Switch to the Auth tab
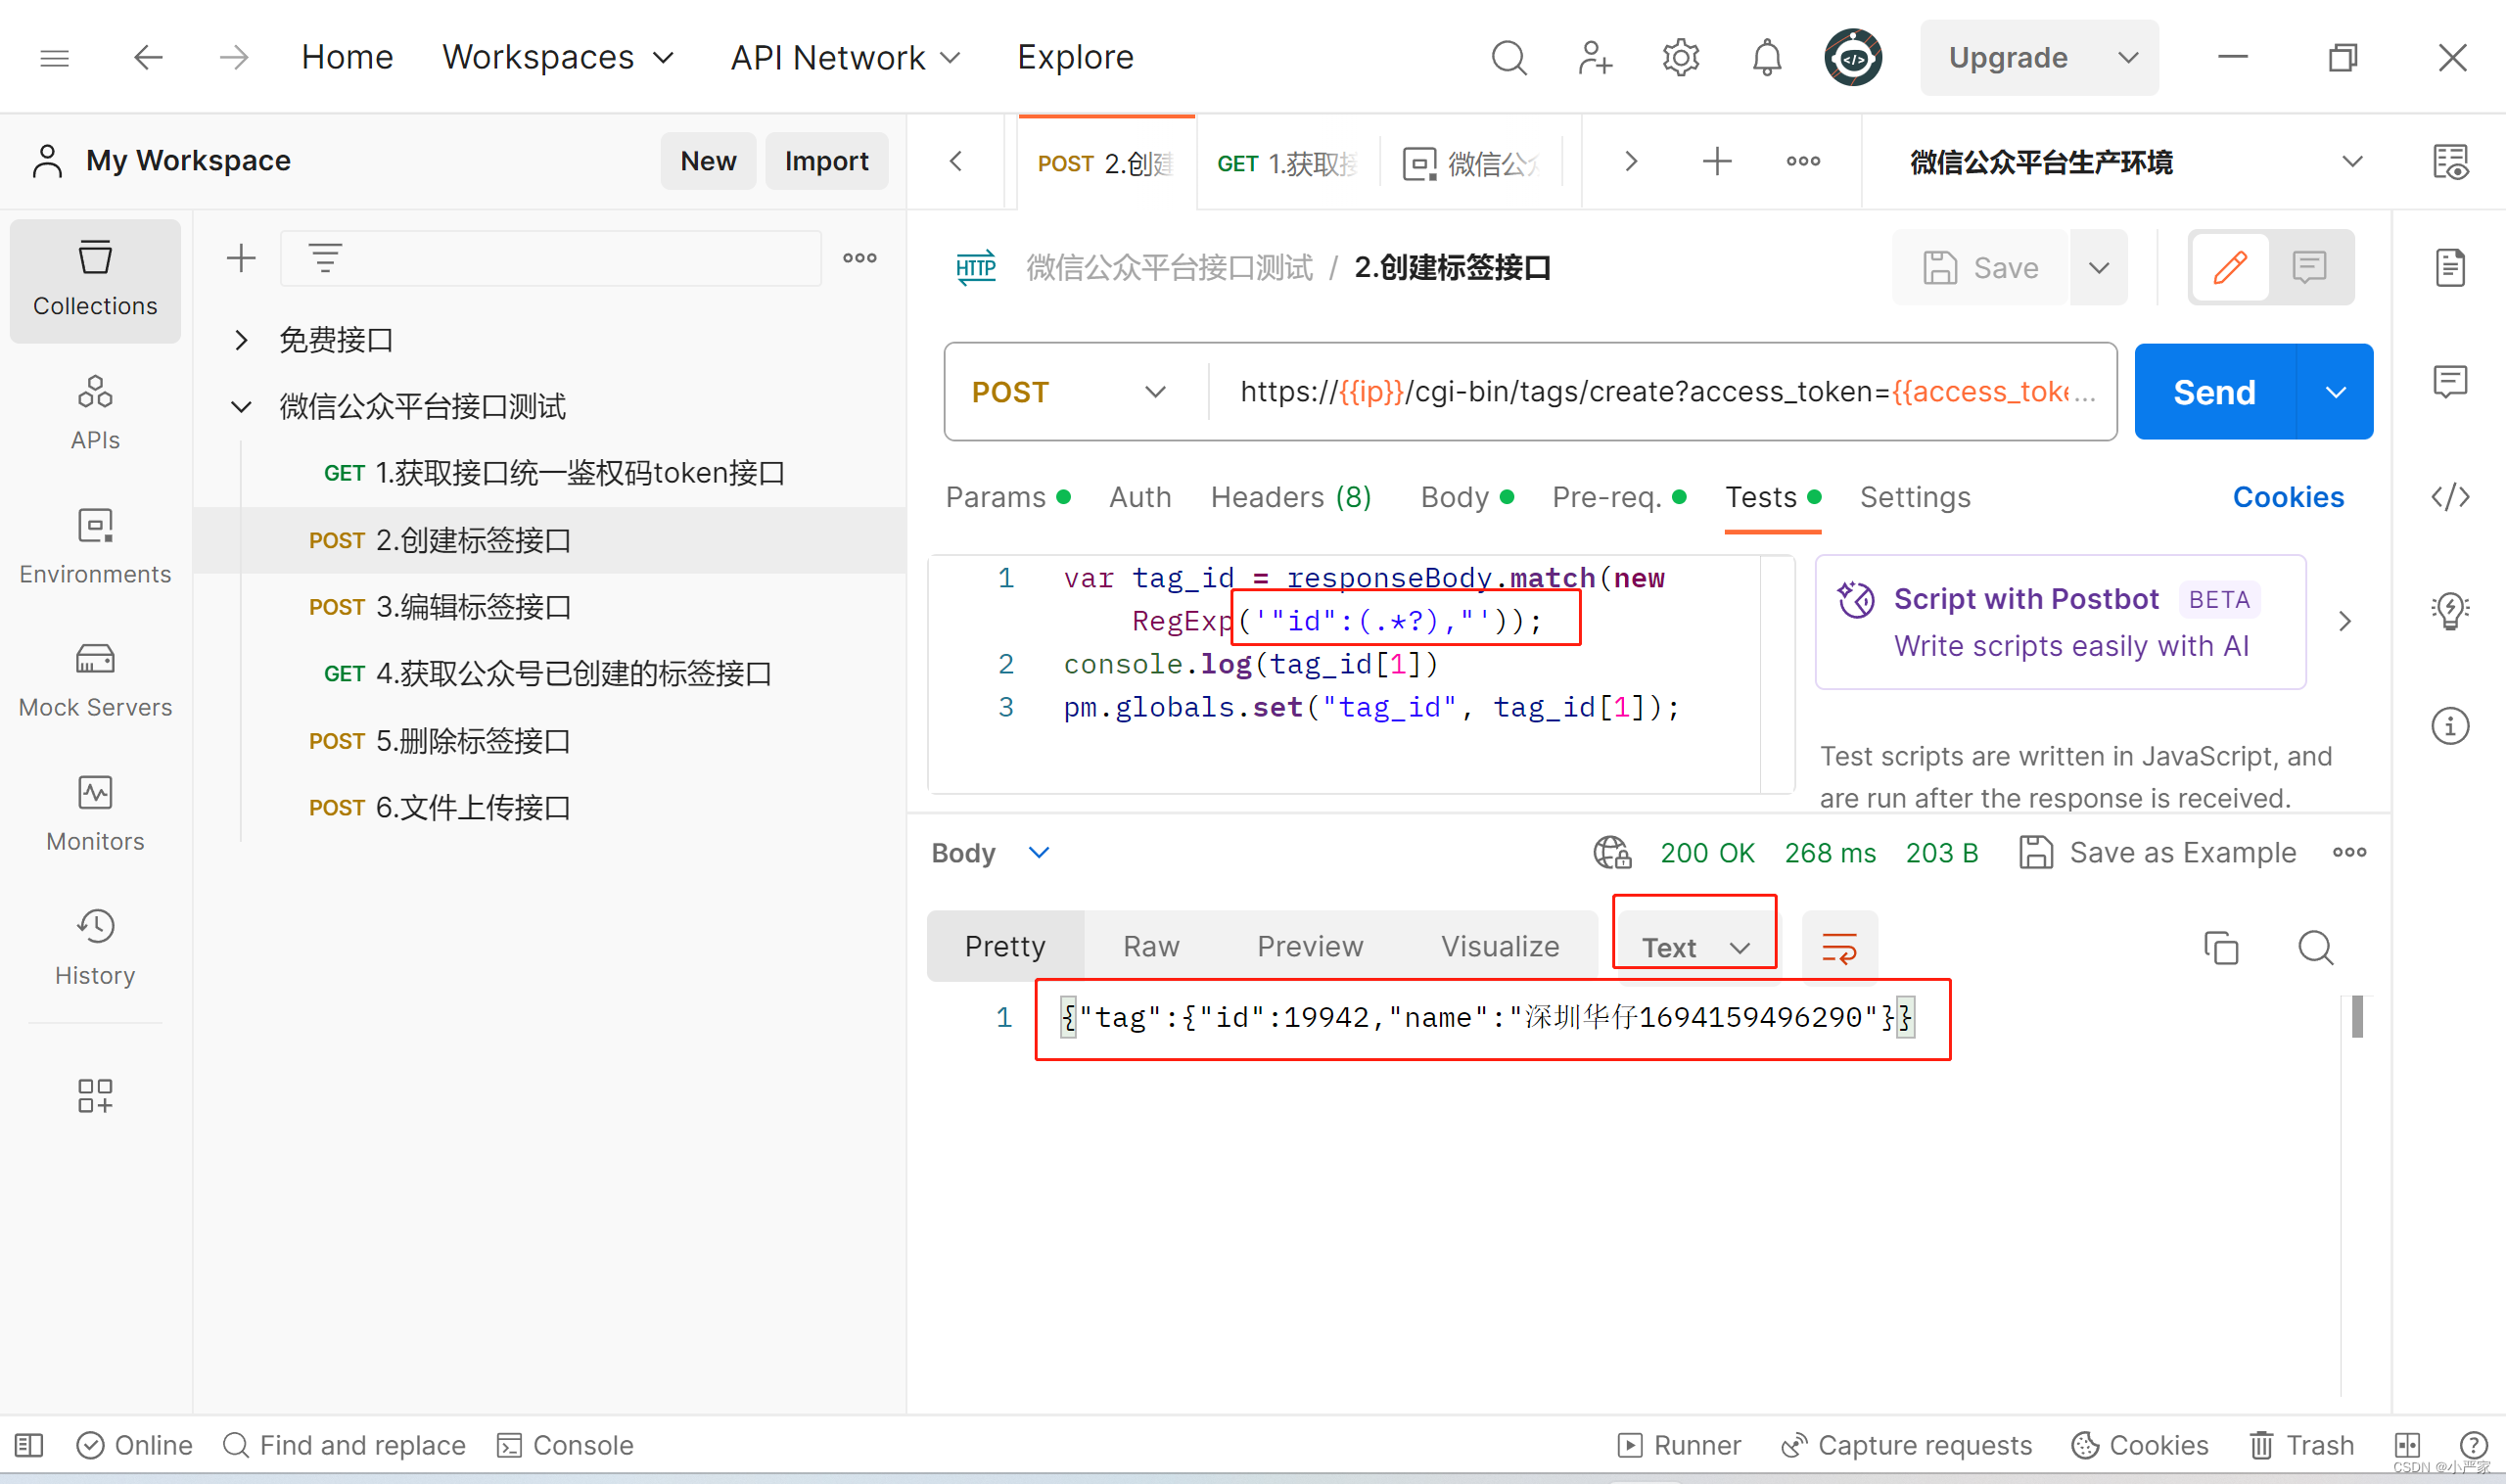The image size is (2506, 1484). (1140, 497)
